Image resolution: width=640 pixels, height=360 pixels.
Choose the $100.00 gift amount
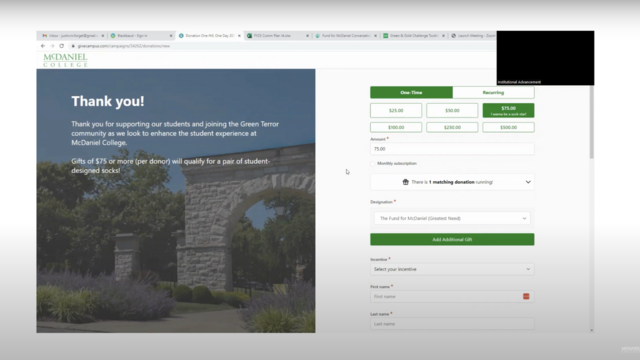click(396, 127)
